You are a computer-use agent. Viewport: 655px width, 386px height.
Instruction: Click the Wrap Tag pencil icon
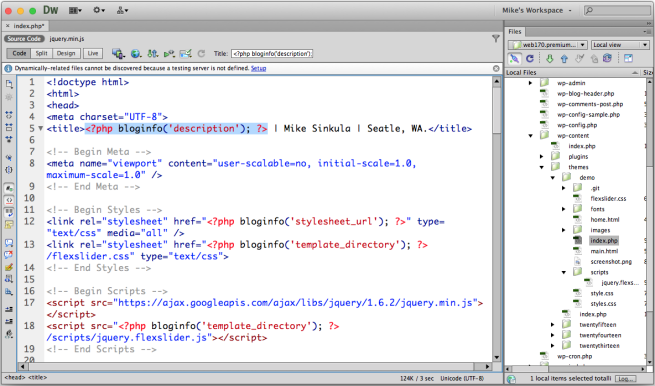(x=9, y=267)
